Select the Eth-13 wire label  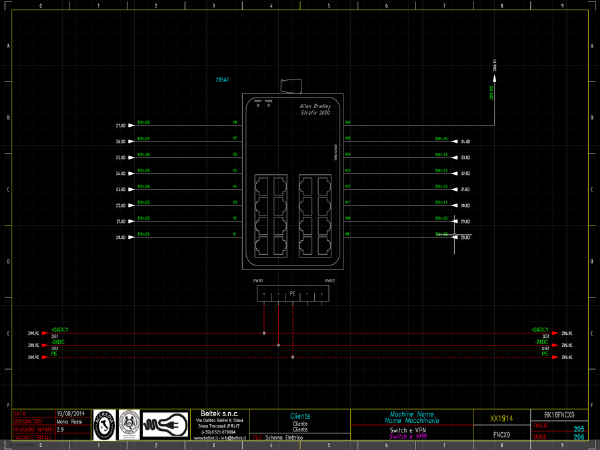441,171
